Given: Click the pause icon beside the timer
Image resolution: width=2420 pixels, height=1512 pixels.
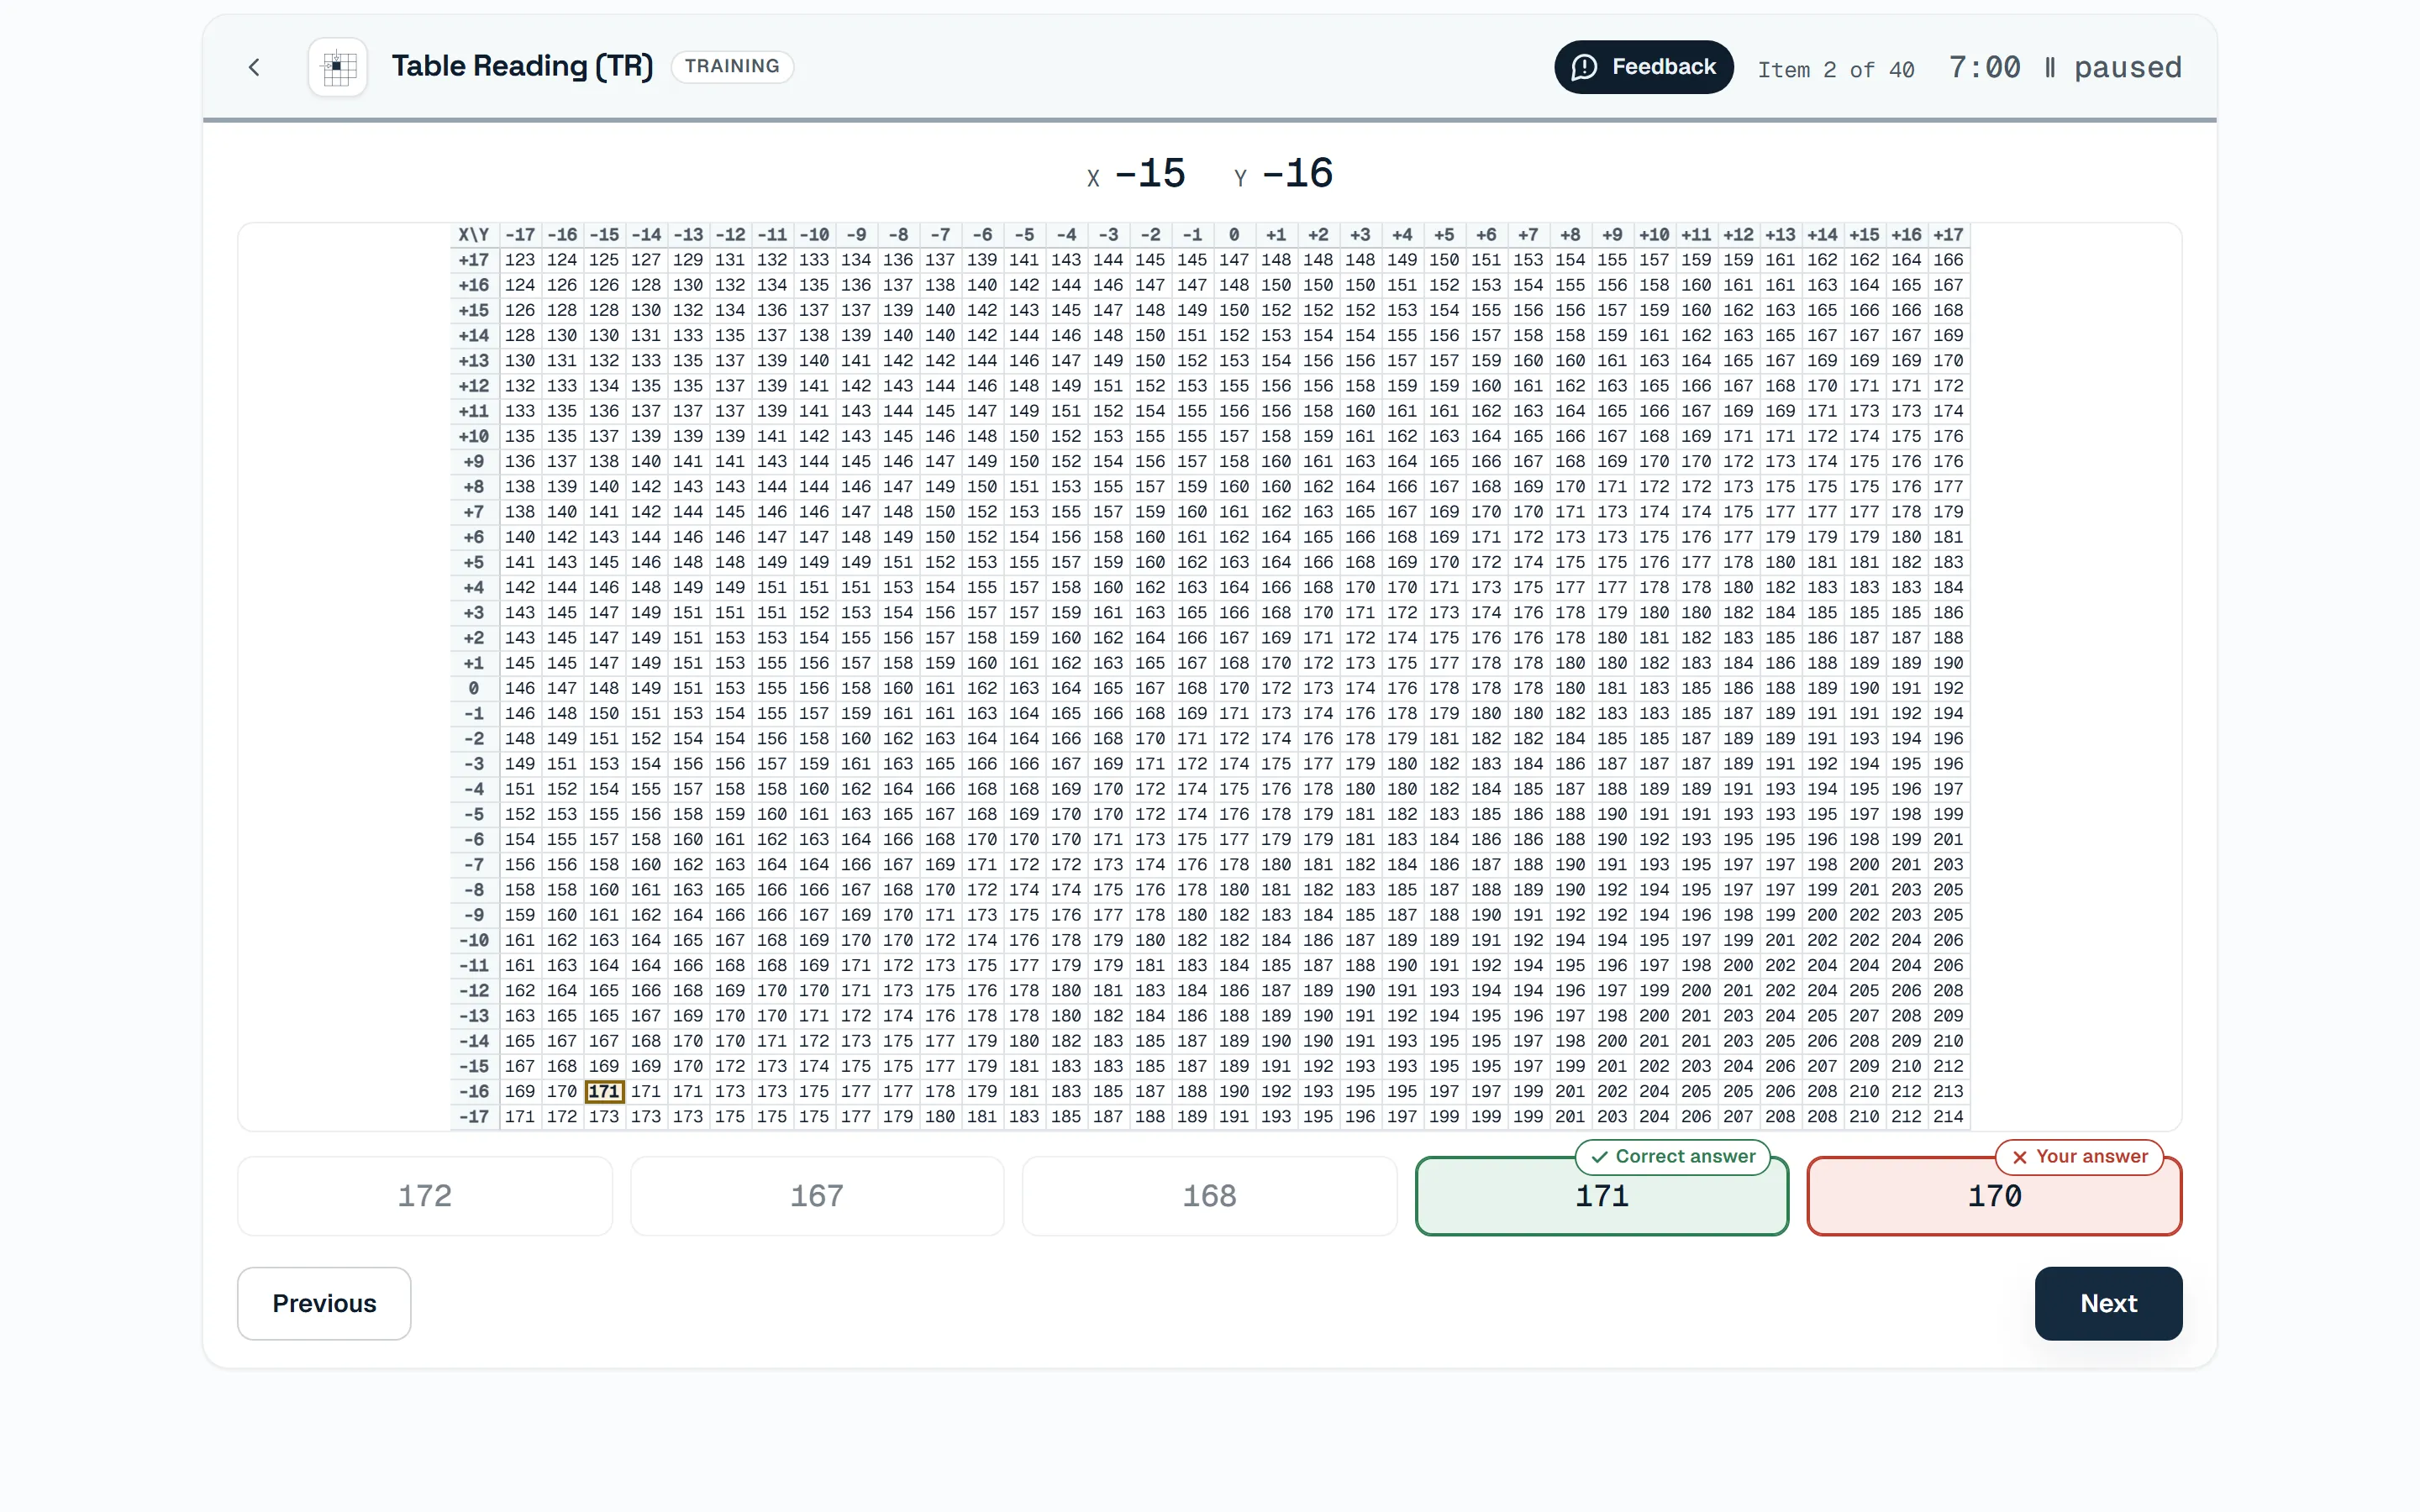Looking at the screenshot, I should 2050,67.
